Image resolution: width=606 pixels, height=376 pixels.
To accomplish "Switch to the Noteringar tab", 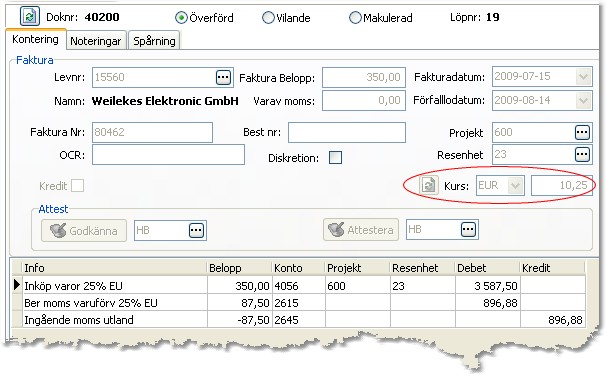I will [x=96, y=41].
